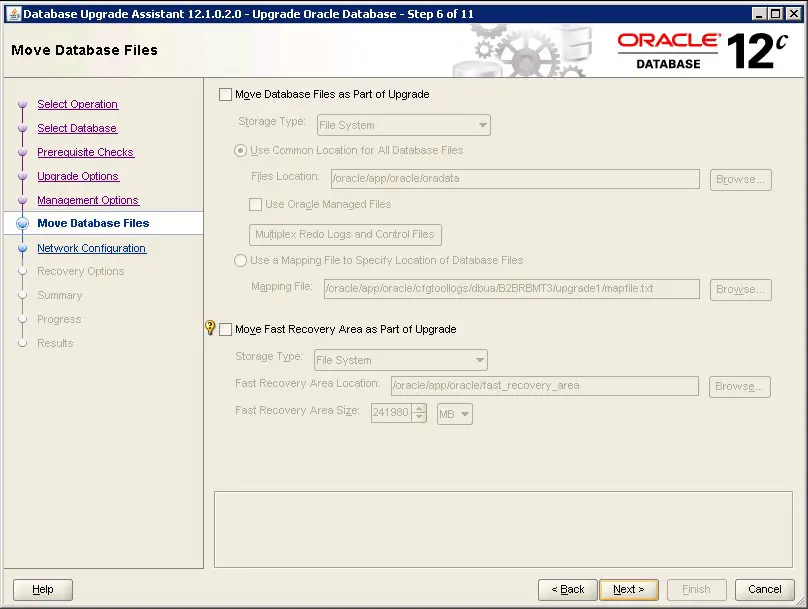Open the MB size unit dropdown
Screen dimensions: 808x609
pyautogui.click(x=454, y=414)
